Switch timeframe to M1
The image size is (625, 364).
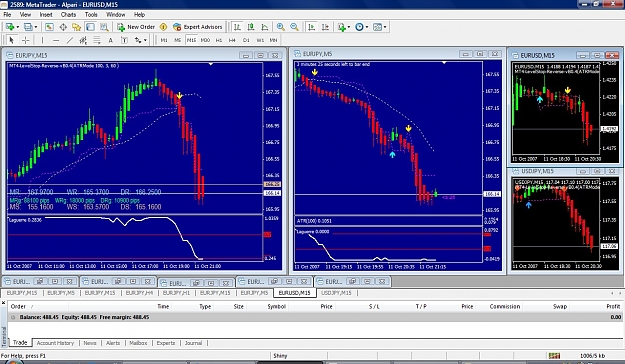click(x=164, y=40)
